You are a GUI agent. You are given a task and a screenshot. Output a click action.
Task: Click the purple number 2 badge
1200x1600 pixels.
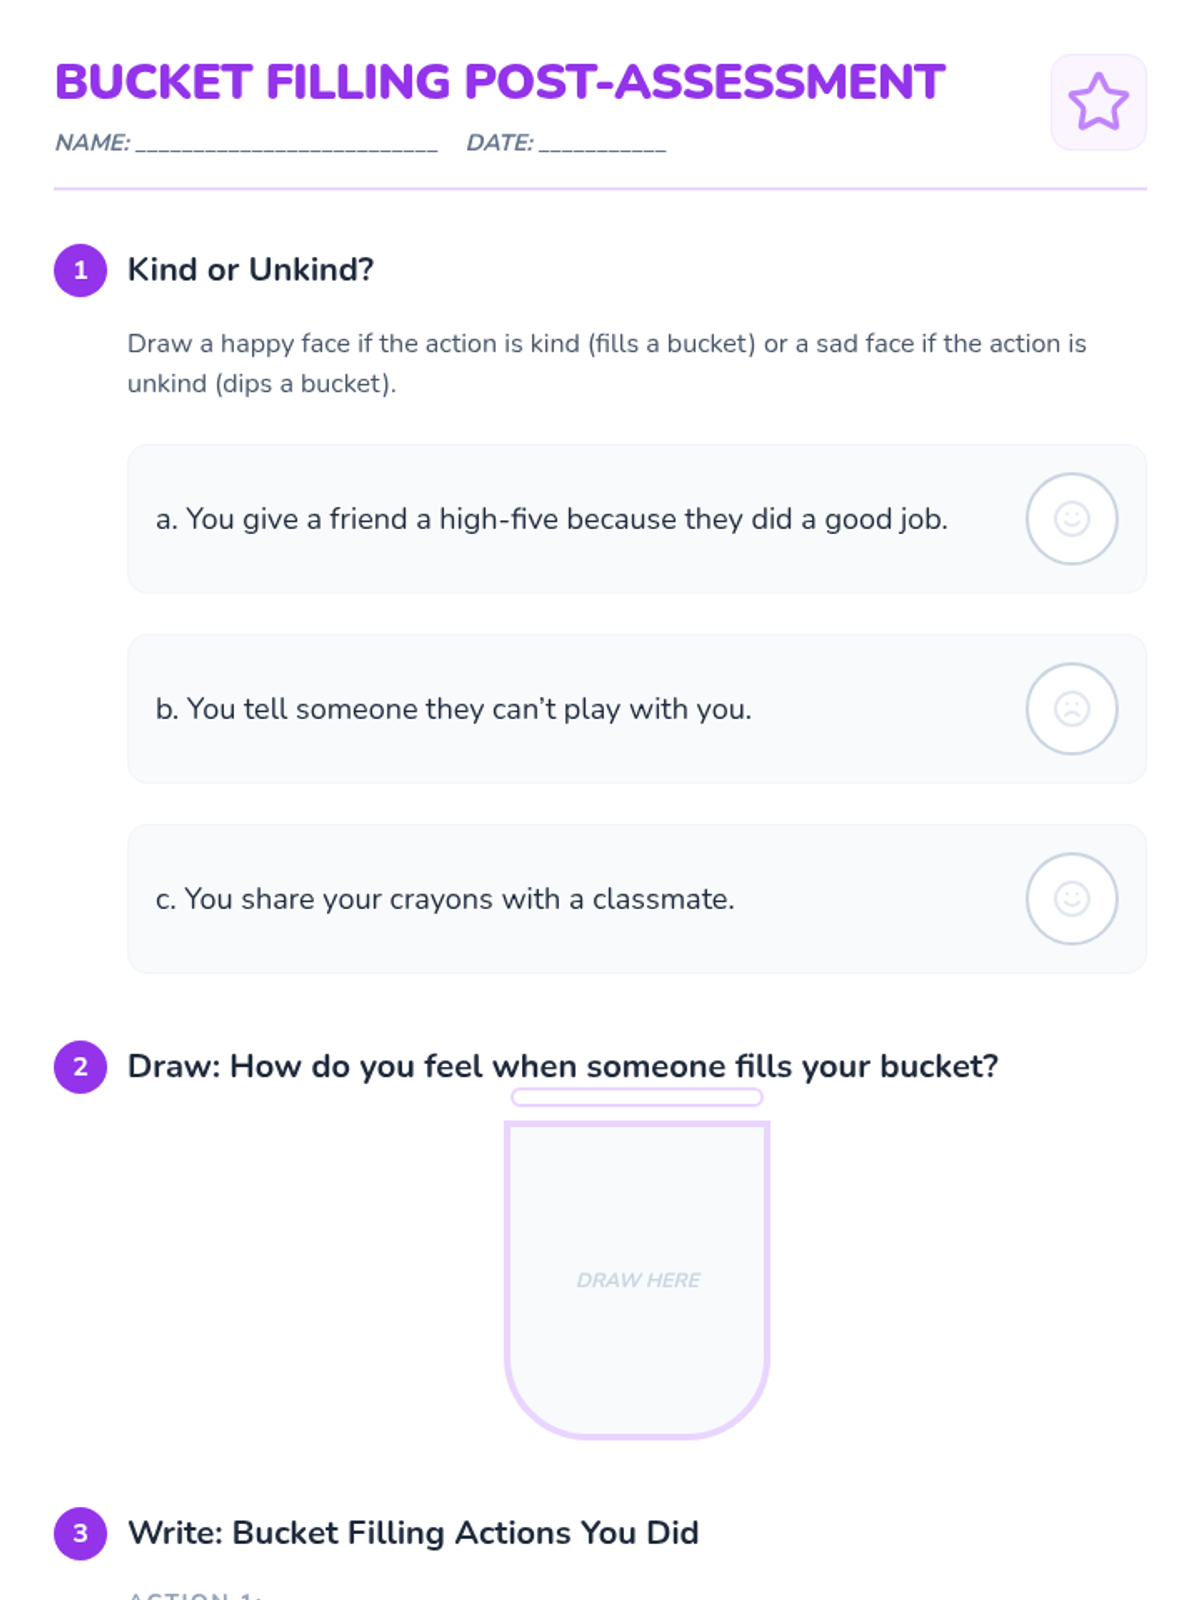(x=80, y=1067)
